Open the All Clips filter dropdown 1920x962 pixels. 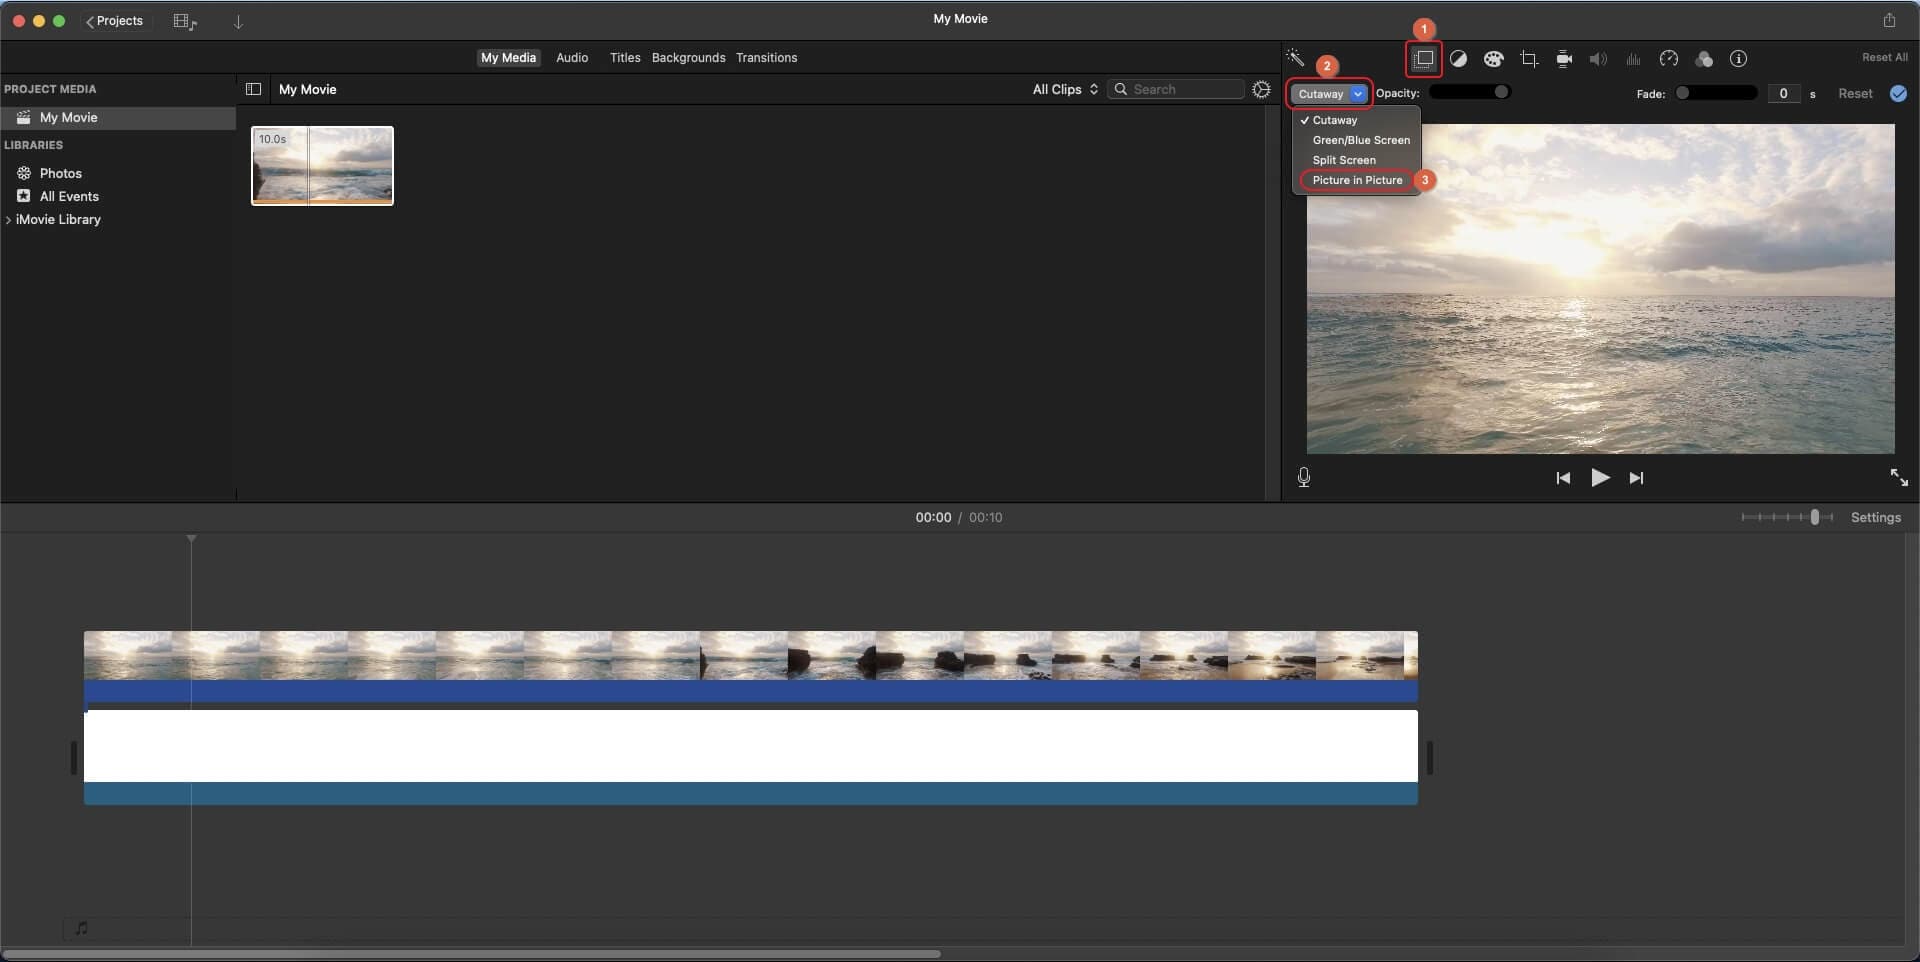(1065, 89)
